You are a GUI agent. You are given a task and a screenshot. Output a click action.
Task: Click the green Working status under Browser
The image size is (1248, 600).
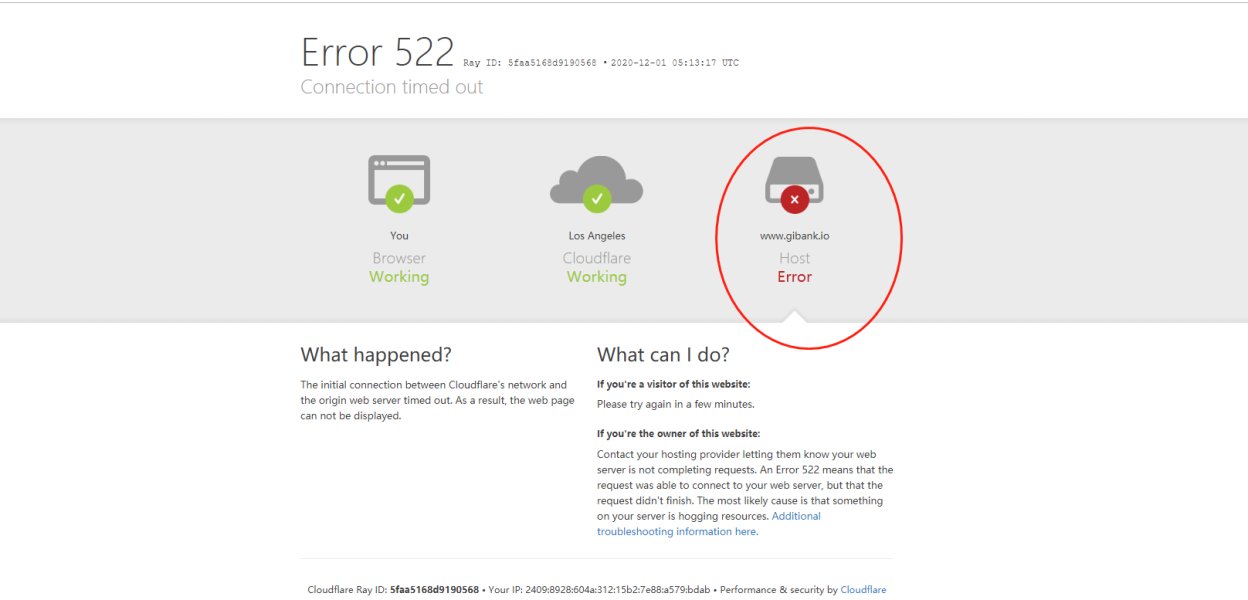click(399, 277)
